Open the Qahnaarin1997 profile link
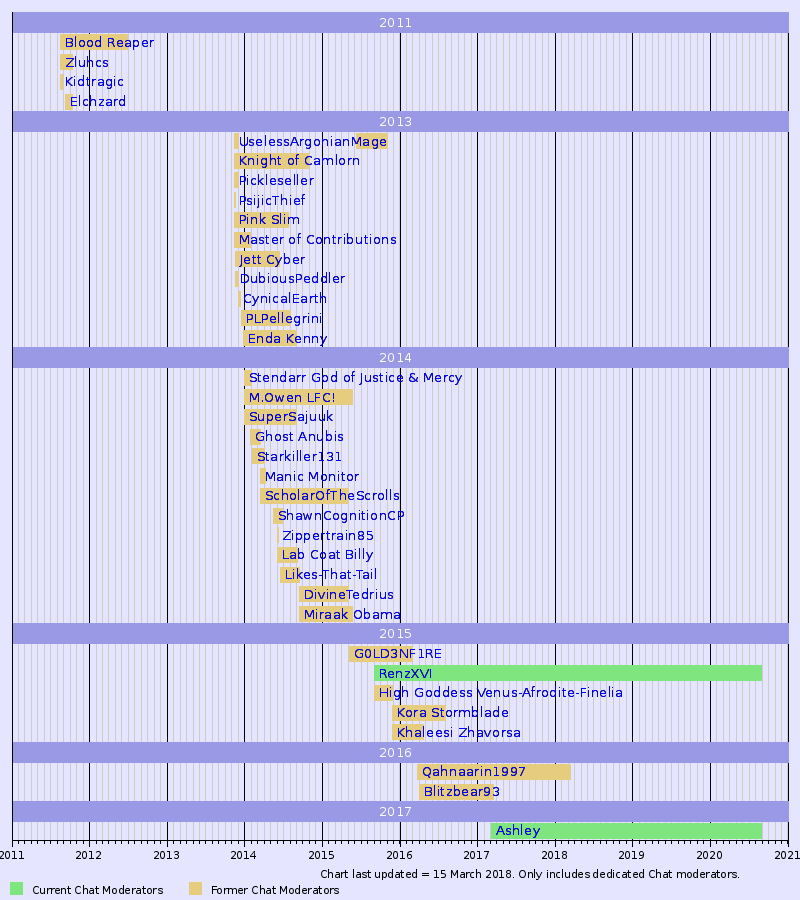The height and width of the screenshot is (900, 800). pyautogui.click(x=471, y=771)
